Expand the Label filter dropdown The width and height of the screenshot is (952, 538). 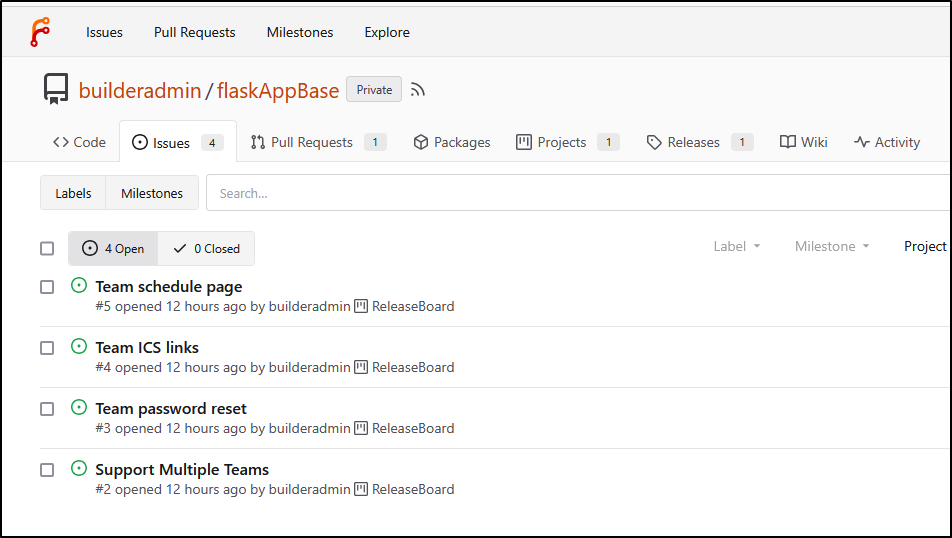[x=737, y=247]
